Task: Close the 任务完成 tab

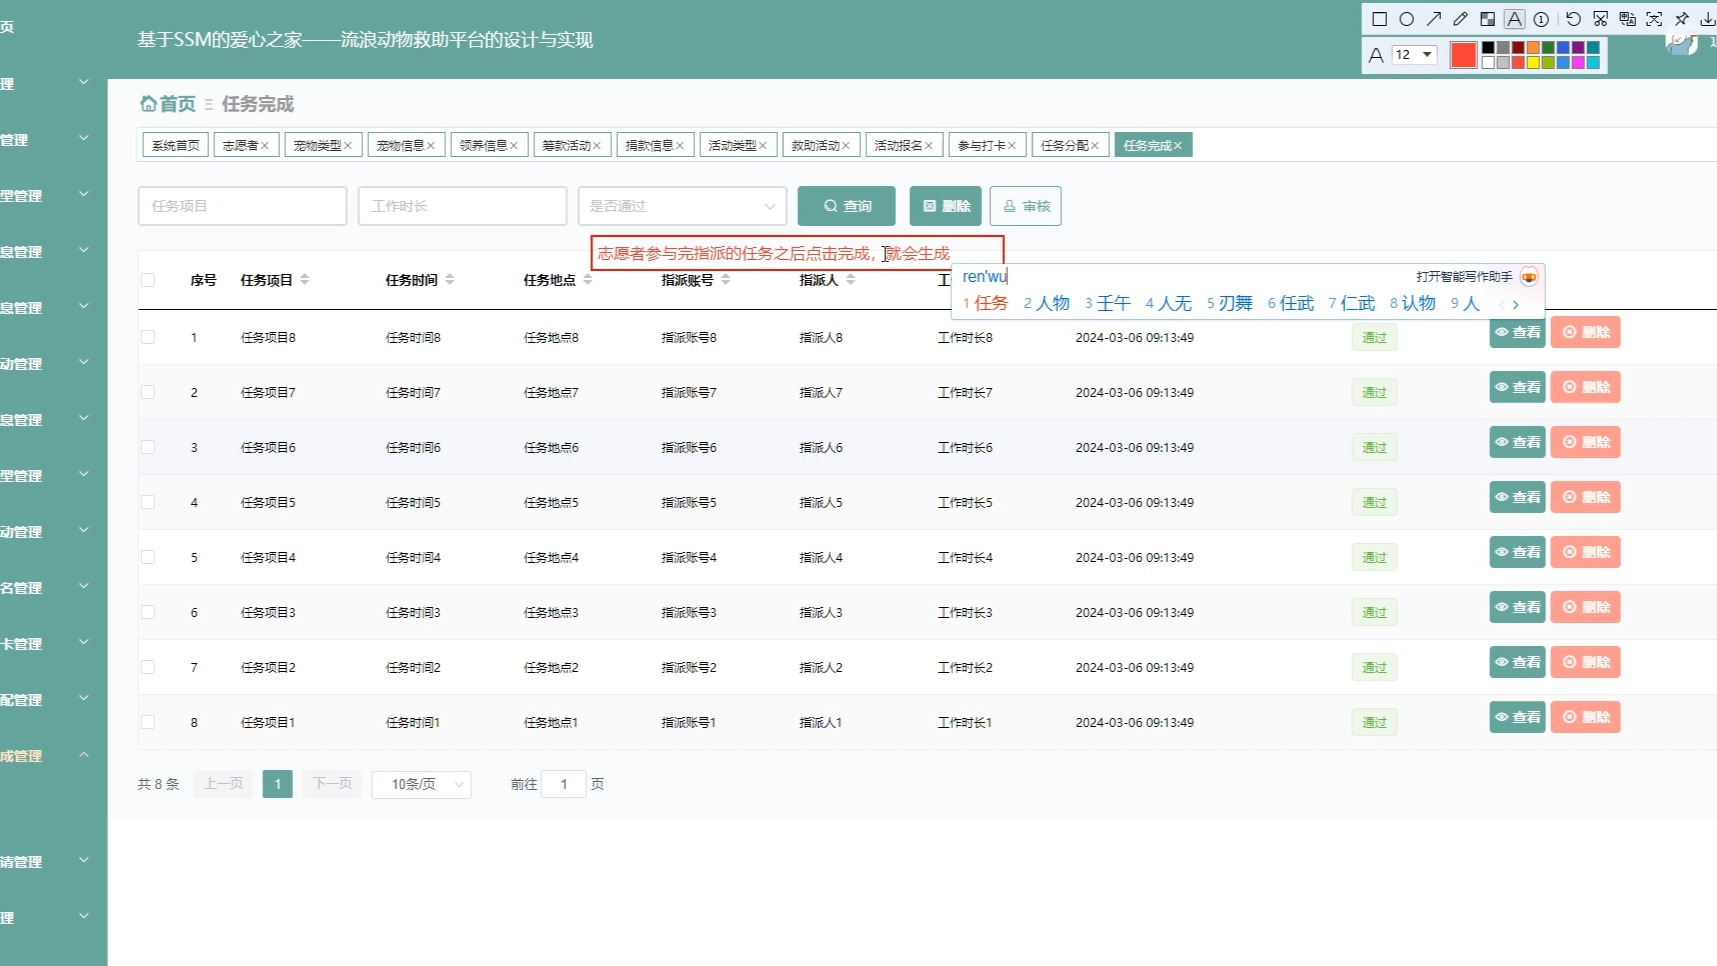Action: click(1178, 146)
